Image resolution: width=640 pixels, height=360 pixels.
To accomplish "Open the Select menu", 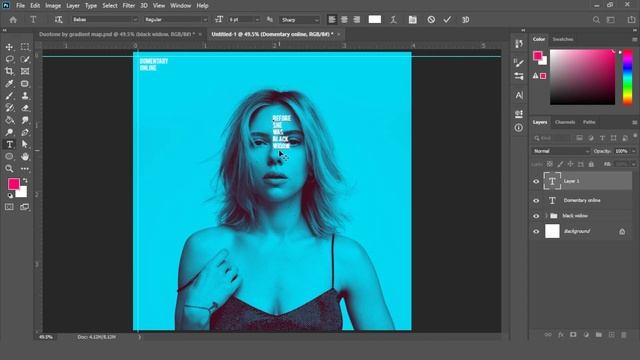I will click(110, 6).
